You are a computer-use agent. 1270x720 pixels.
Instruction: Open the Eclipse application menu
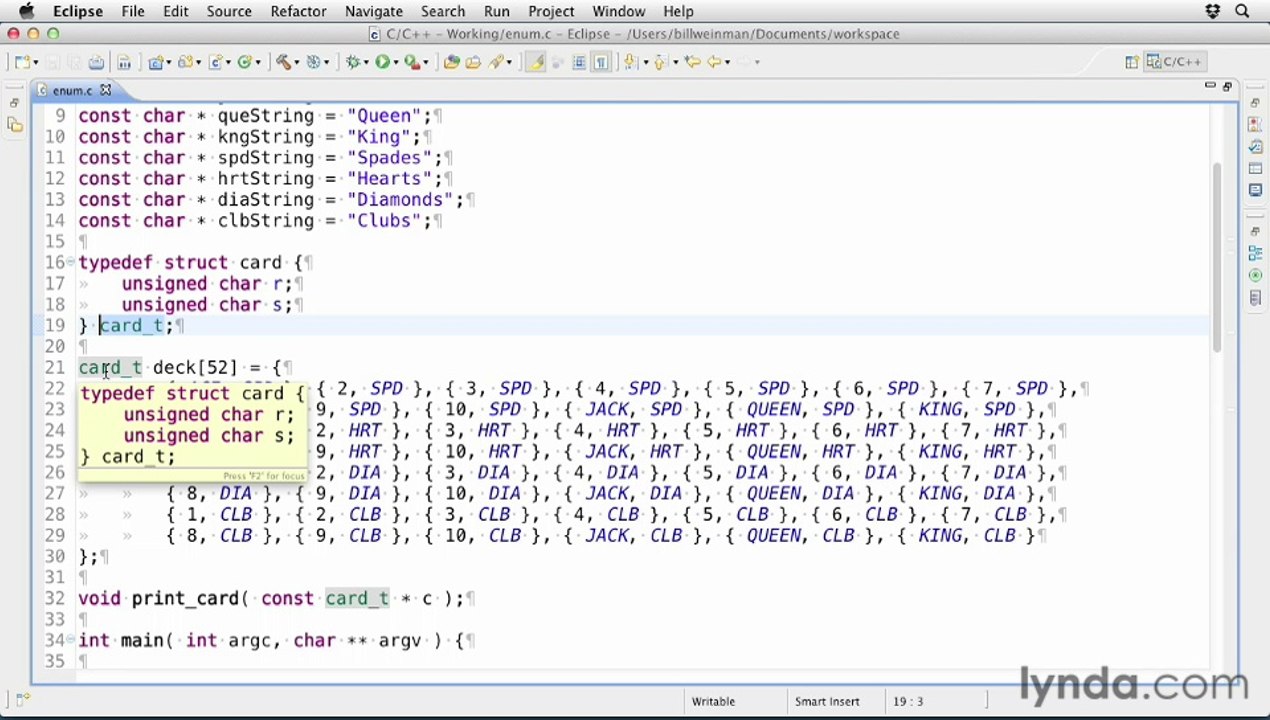(x=78, y=11)
